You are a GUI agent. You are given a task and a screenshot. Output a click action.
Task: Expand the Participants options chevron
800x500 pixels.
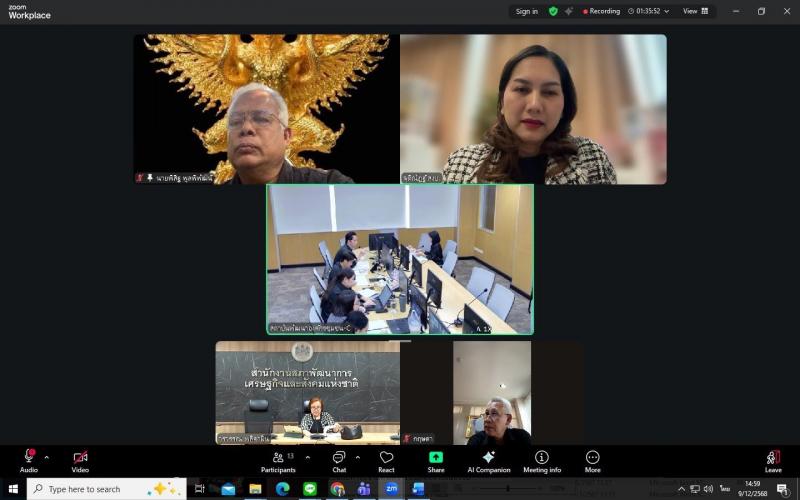coord(308,458)
